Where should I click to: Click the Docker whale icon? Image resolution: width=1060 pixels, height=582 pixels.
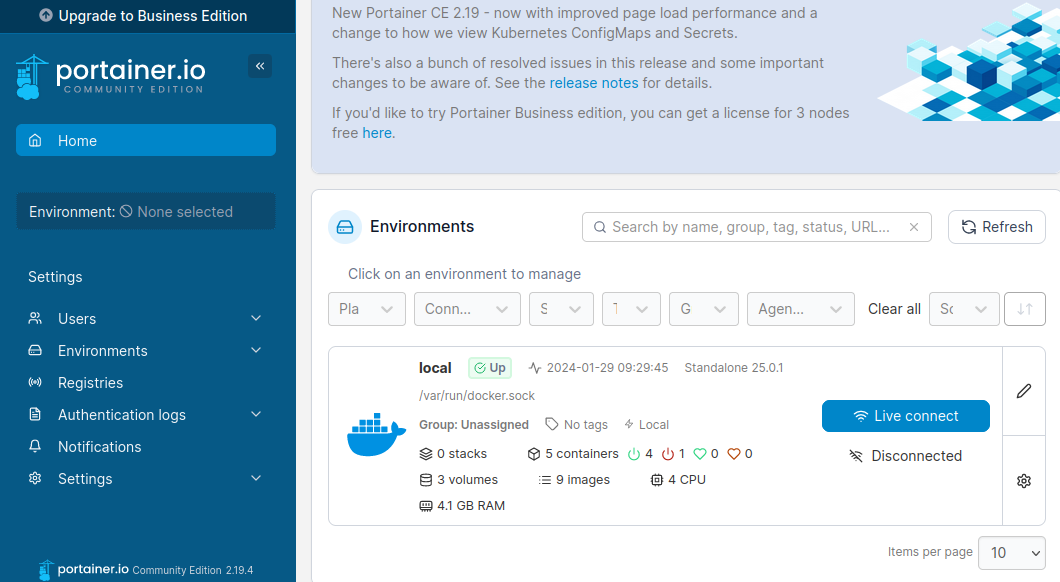click(x=376, y=435)
